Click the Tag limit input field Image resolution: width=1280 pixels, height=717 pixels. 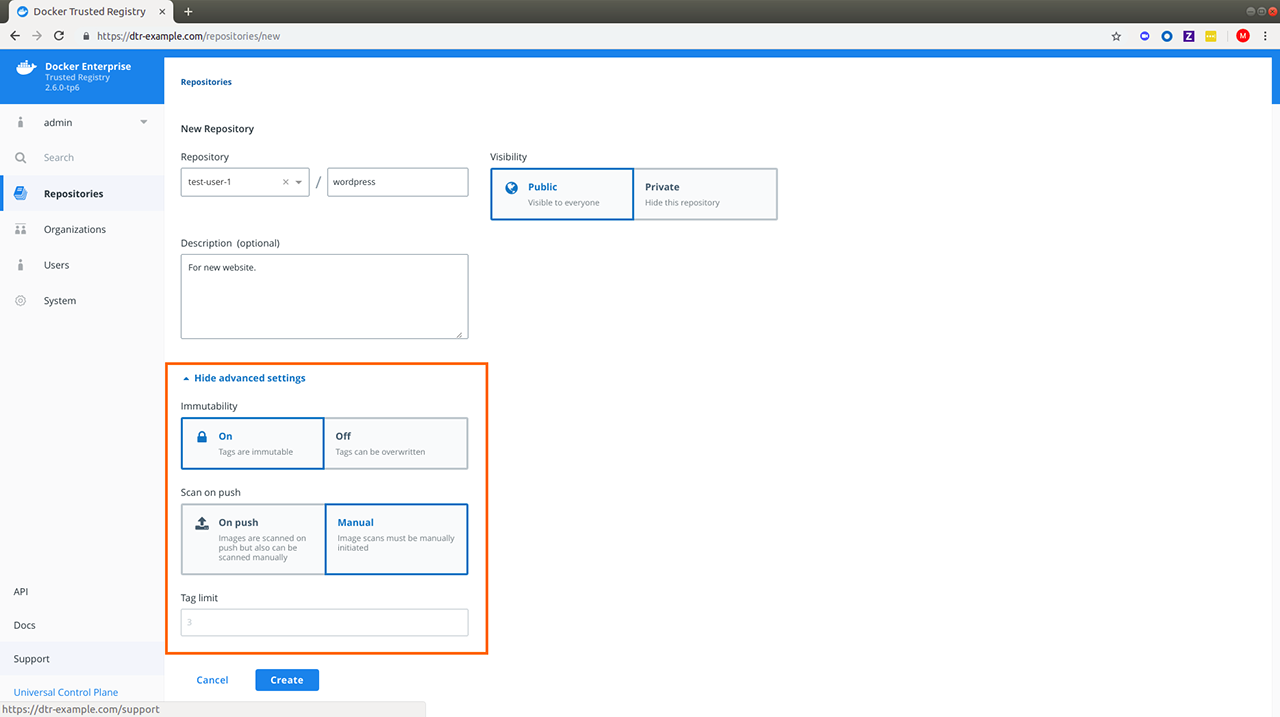point(324,622)
